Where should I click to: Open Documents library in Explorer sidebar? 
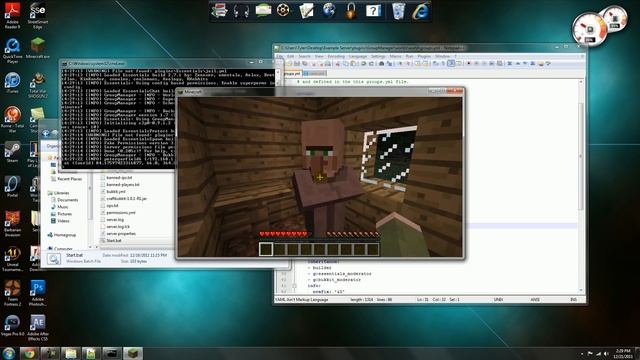(67, 200)
